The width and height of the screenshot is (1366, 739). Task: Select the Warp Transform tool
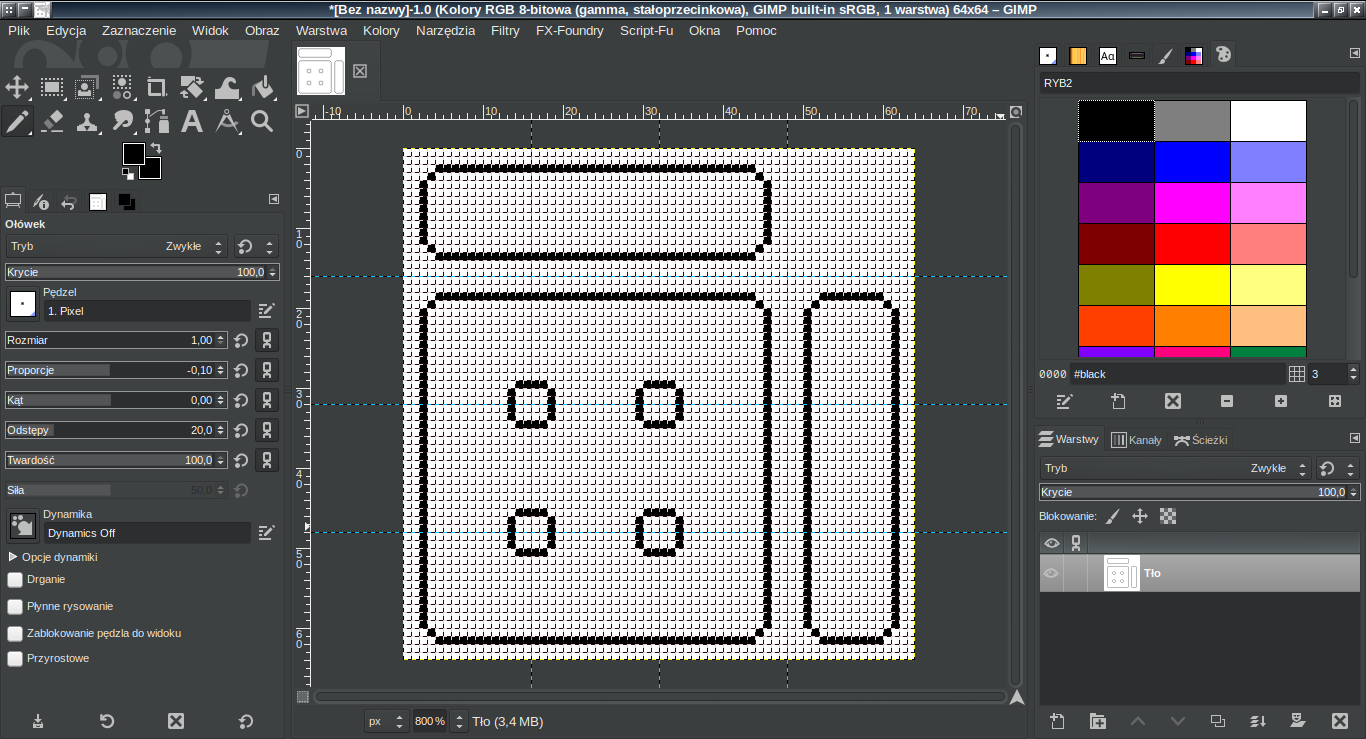tap(227, 87)
